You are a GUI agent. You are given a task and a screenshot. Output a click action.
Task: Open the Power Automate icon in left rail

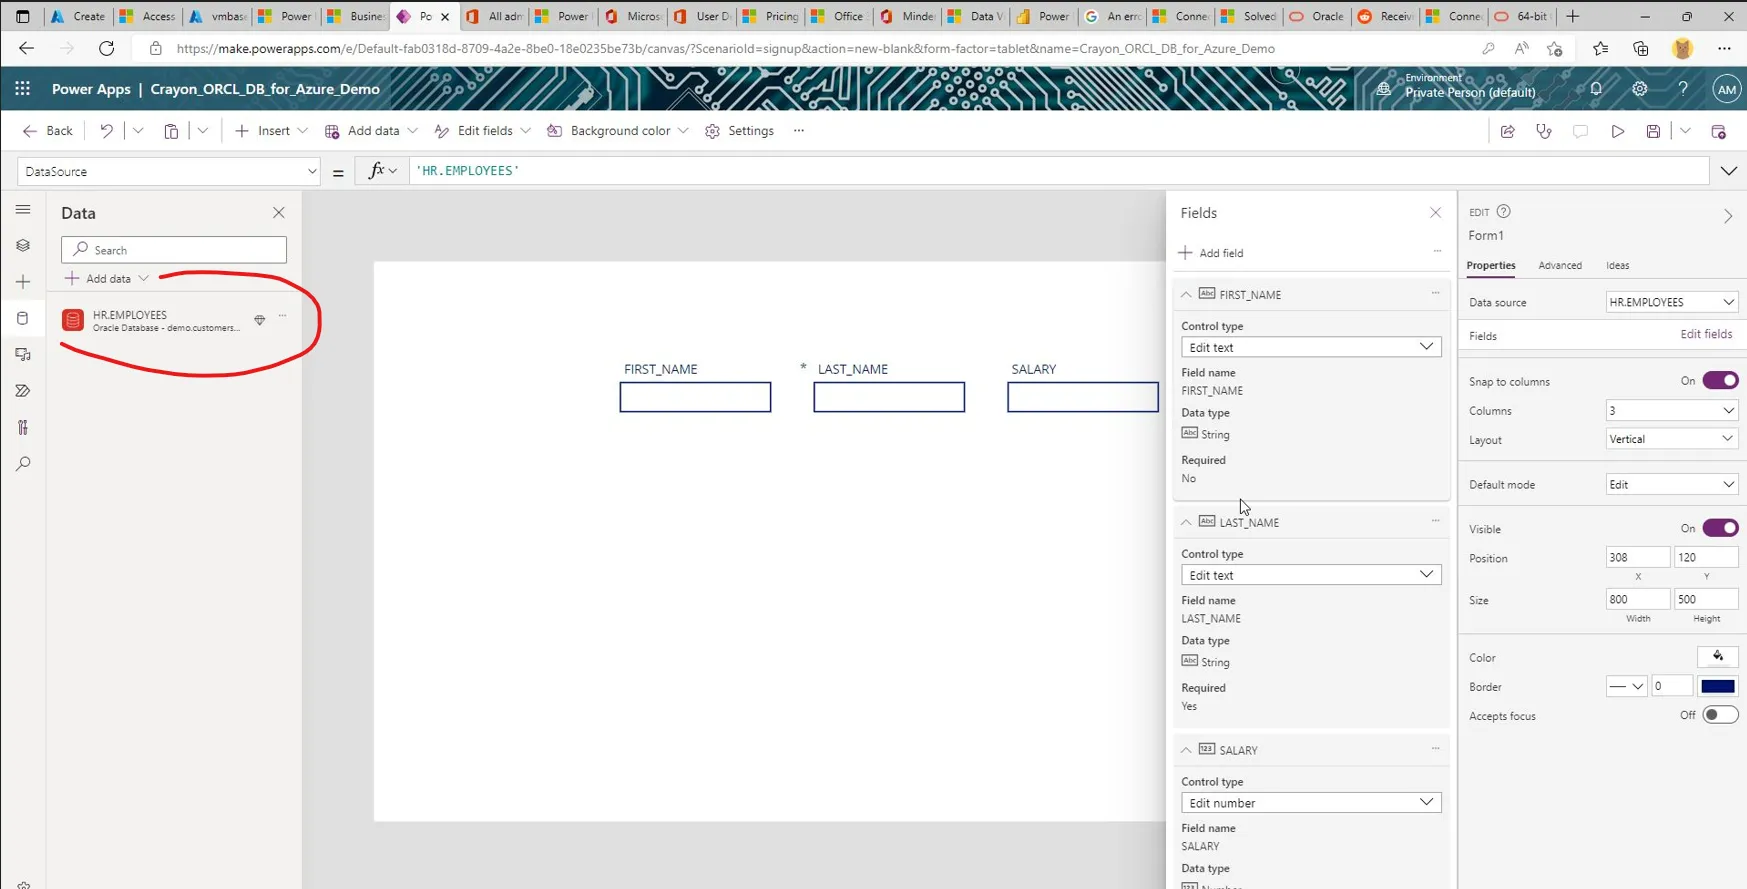(x=23, y=391)
